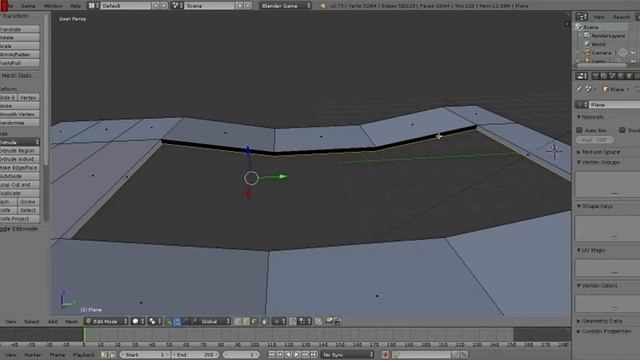Add a new screen layout with plus icon
Screen dimensions: 640x360
(x=156, y=6)
